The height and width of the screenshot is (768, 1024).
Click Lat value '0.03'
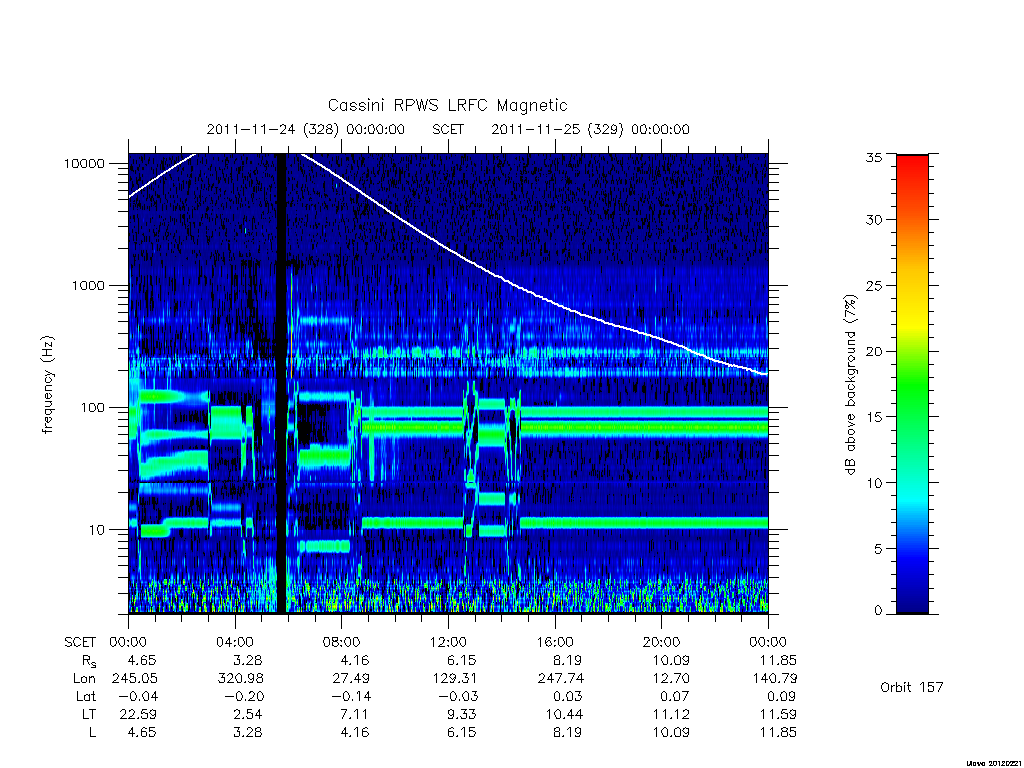coord(568,697)
